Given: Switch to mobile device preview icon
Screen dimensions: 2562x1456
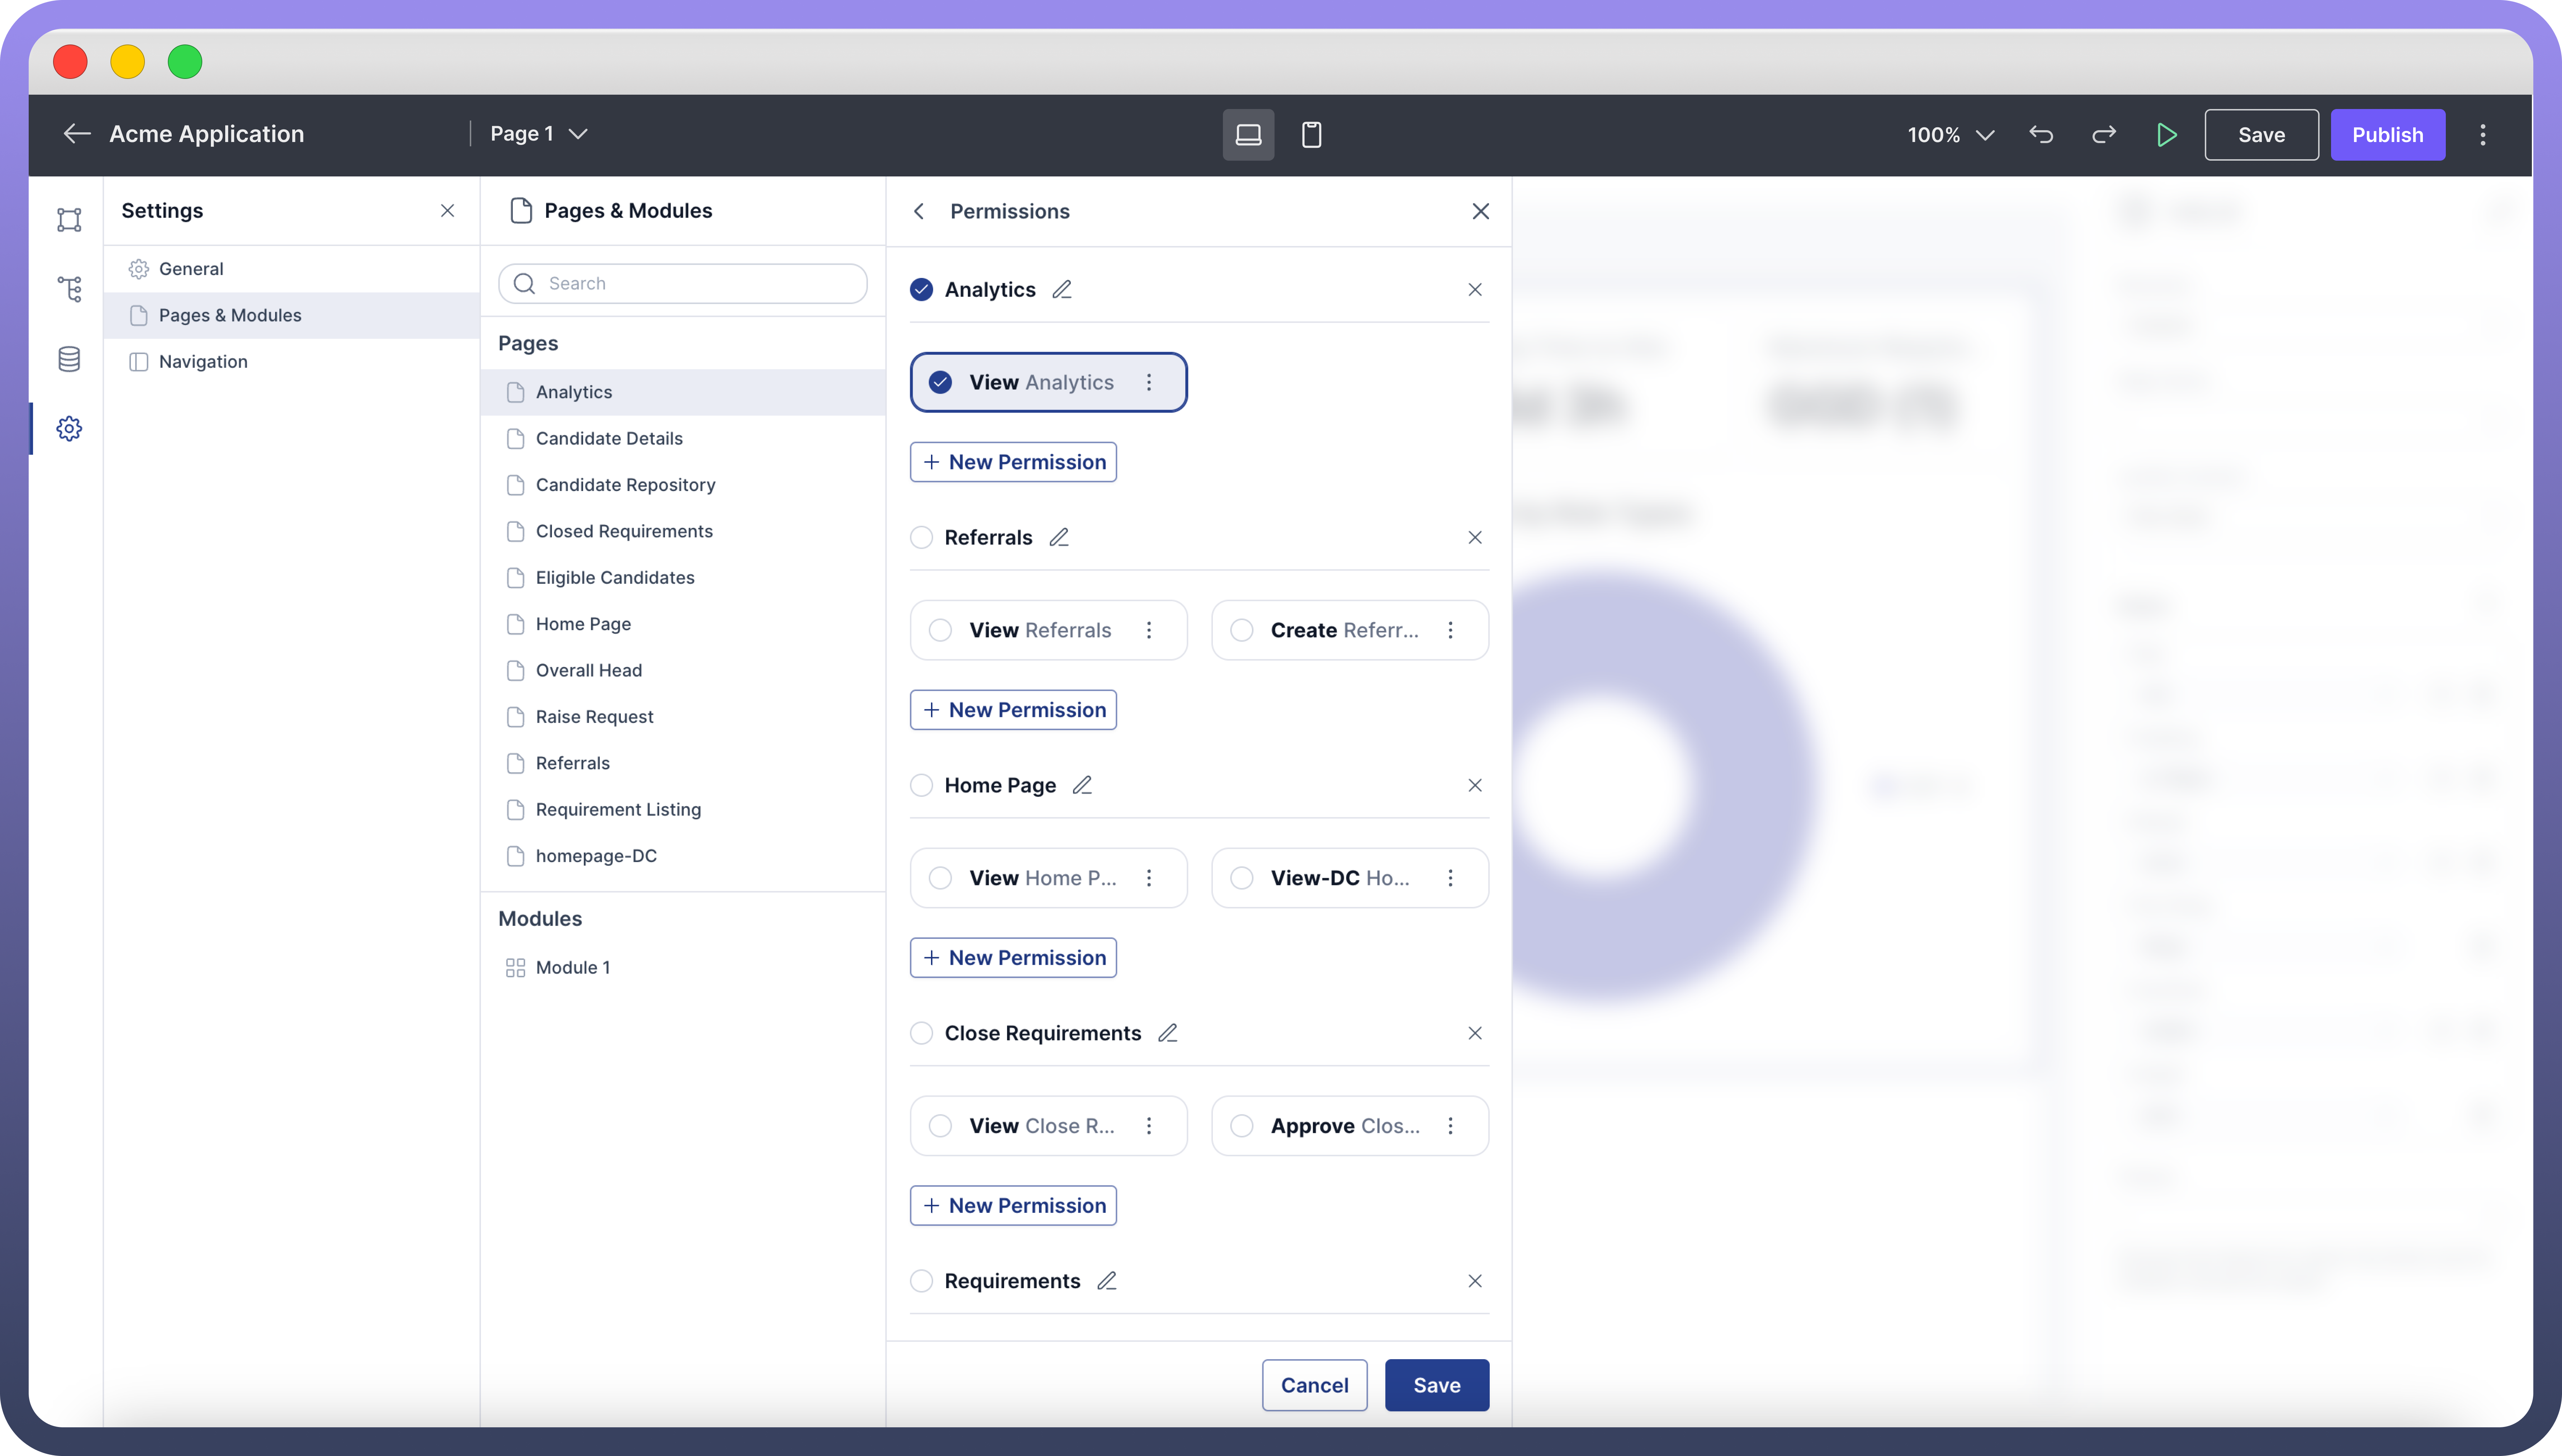Looking at the screenshot, I should point(1311,134).
